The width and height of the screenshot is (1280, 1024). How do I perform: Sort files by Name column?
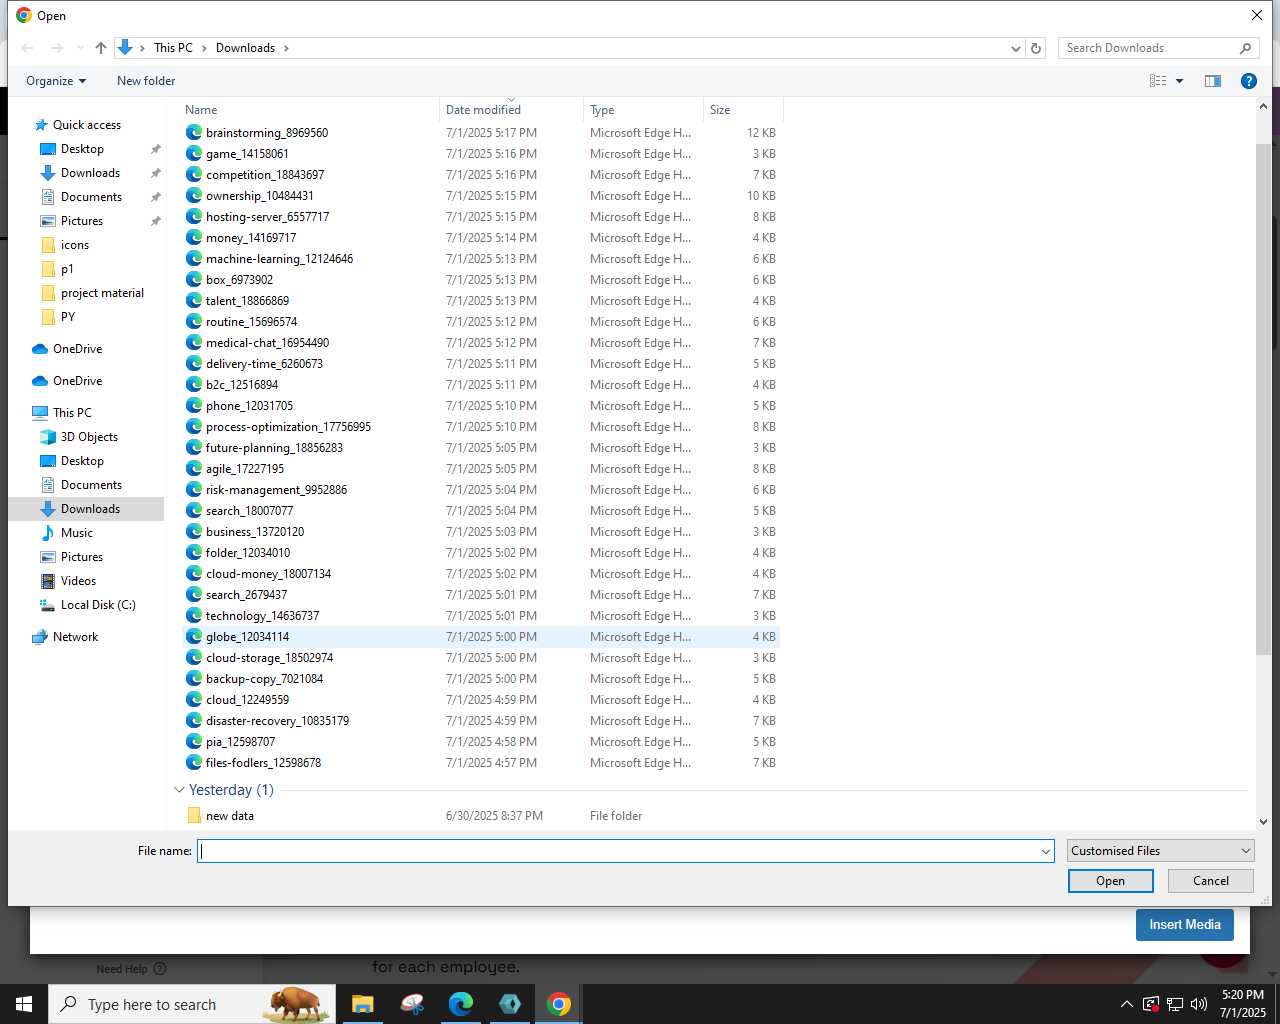click(310, 110)
